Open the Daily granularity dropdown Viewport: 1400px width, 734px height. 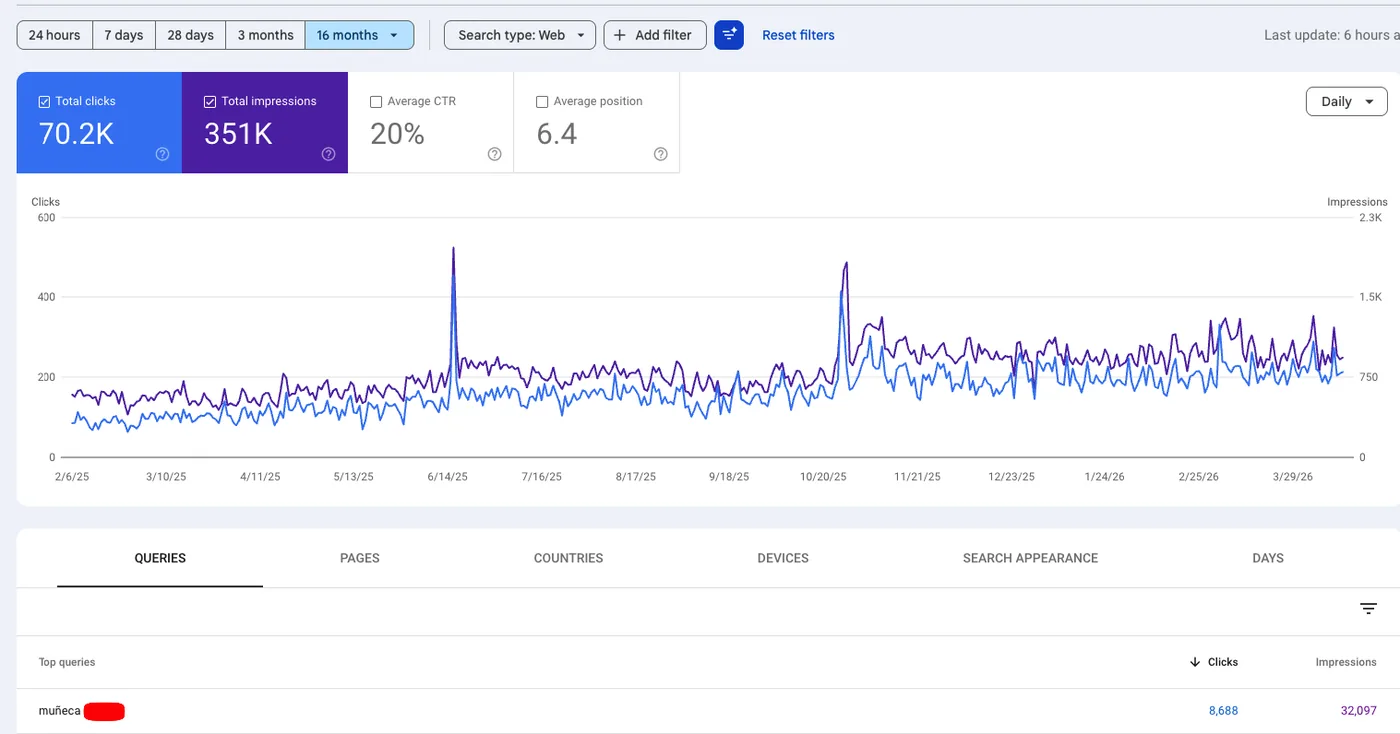coord(1345,101)
